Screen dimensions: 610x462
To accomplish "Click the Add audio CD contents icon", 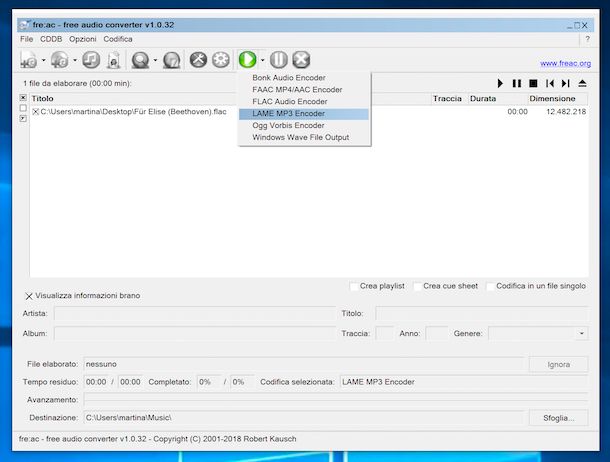I will click(60, 60).
